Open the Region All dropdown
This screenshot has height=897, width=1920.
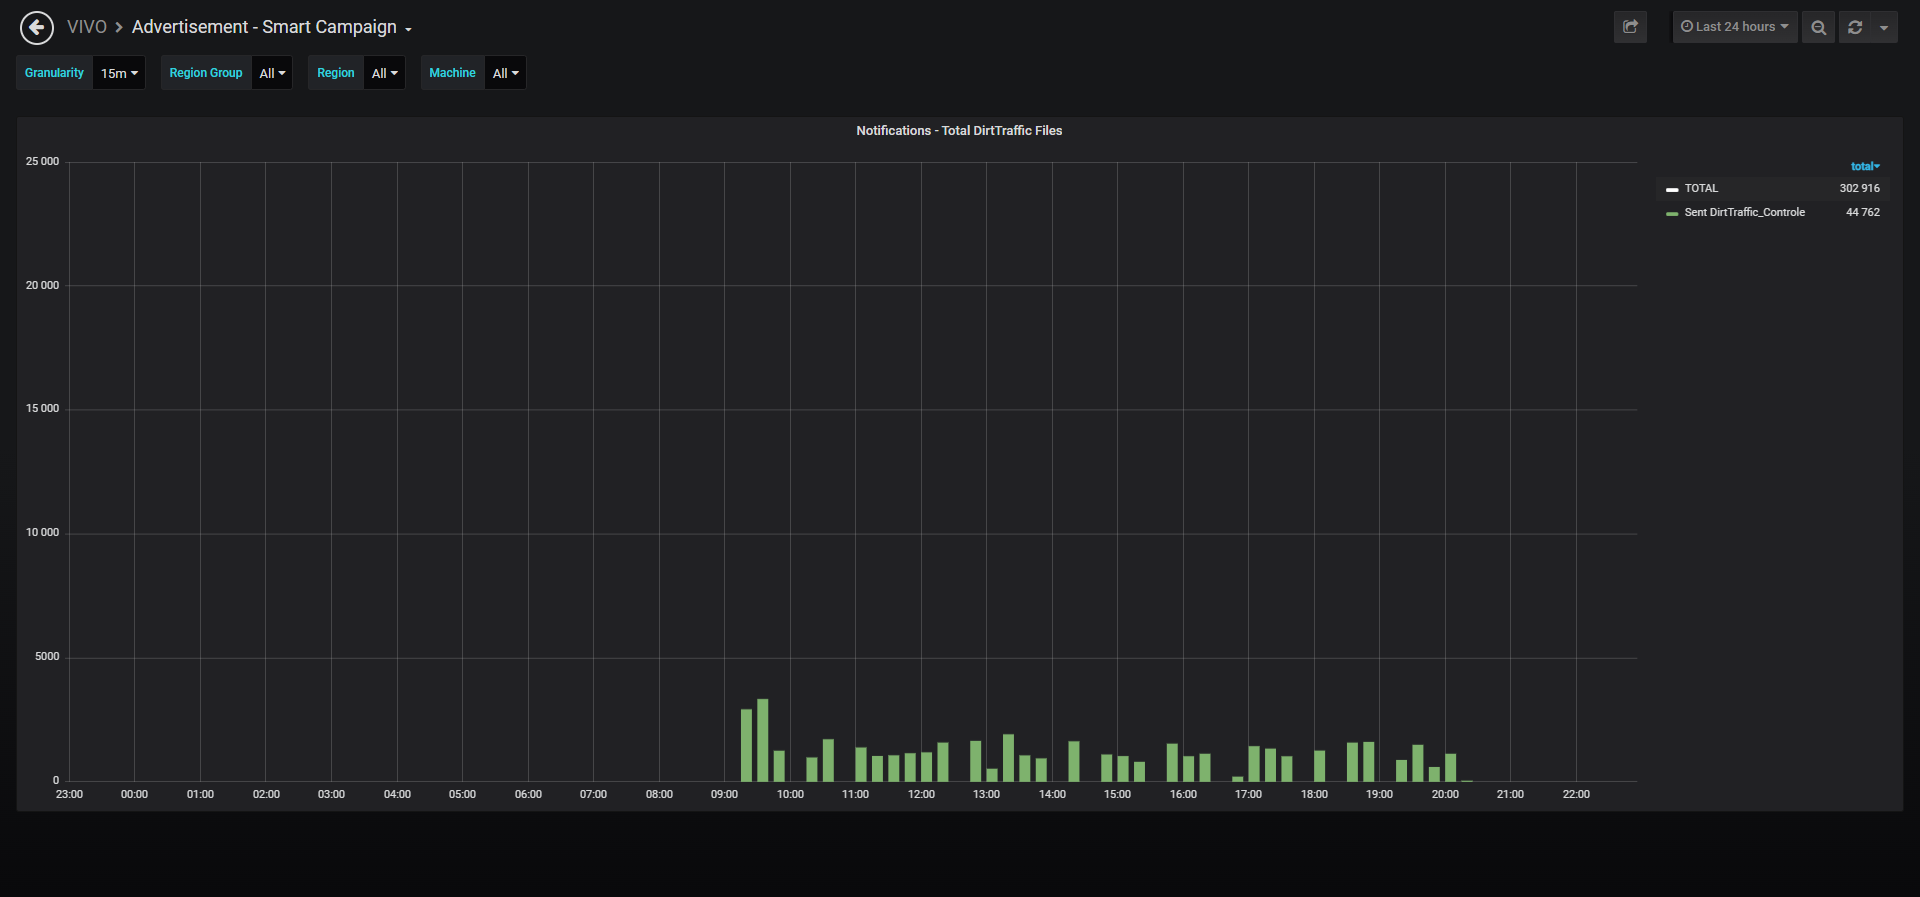pos(384,73)
